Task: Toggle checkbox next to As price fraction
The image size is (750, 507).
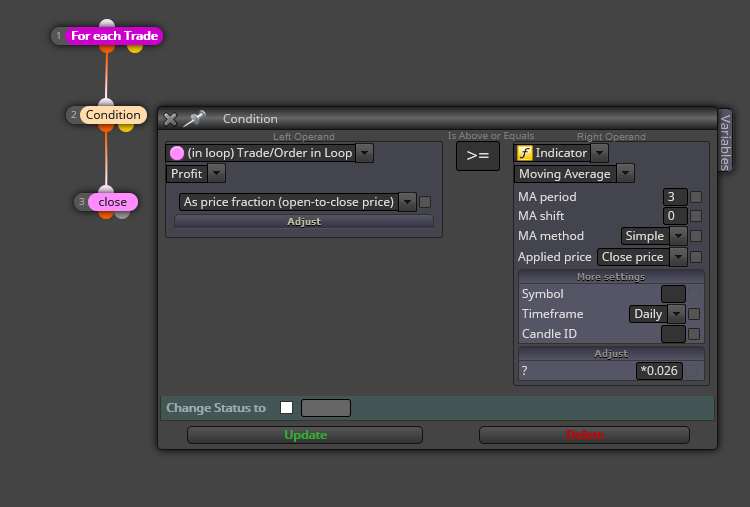Action: tap(425, 202)
